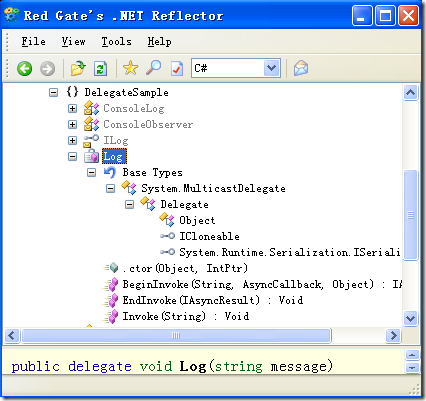The width and height of the screenshot is (426, 401).
Task: Click horizontal scrollbar right arrow
Action: (394, 335)
